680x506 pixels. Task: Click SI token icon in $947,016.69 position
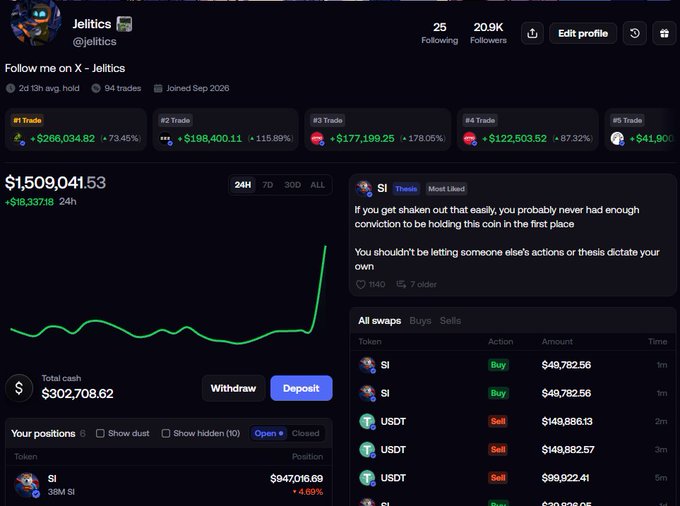(x=27, y=485)
